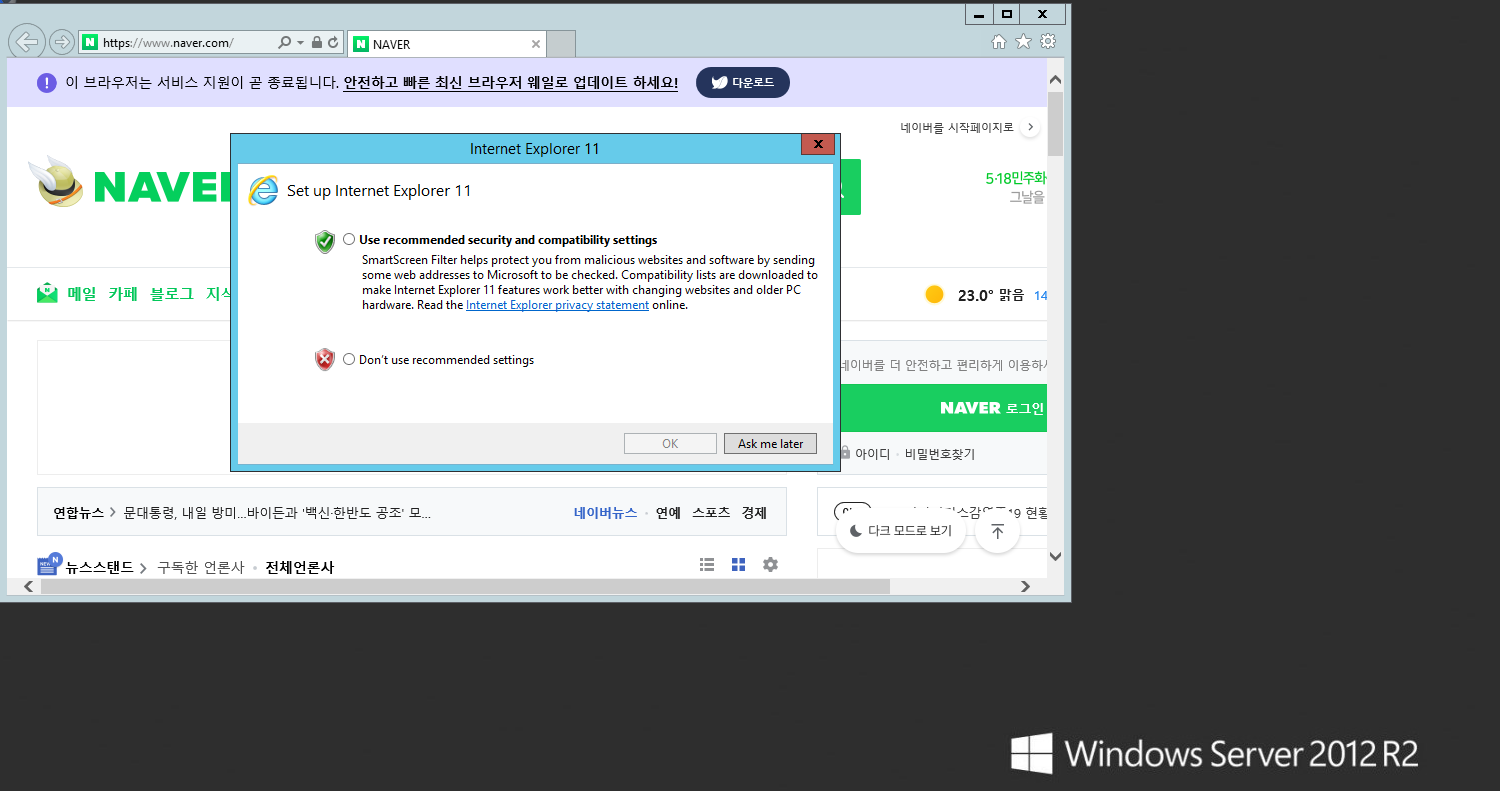Select Use recommended security settings radio

point(349,240)
